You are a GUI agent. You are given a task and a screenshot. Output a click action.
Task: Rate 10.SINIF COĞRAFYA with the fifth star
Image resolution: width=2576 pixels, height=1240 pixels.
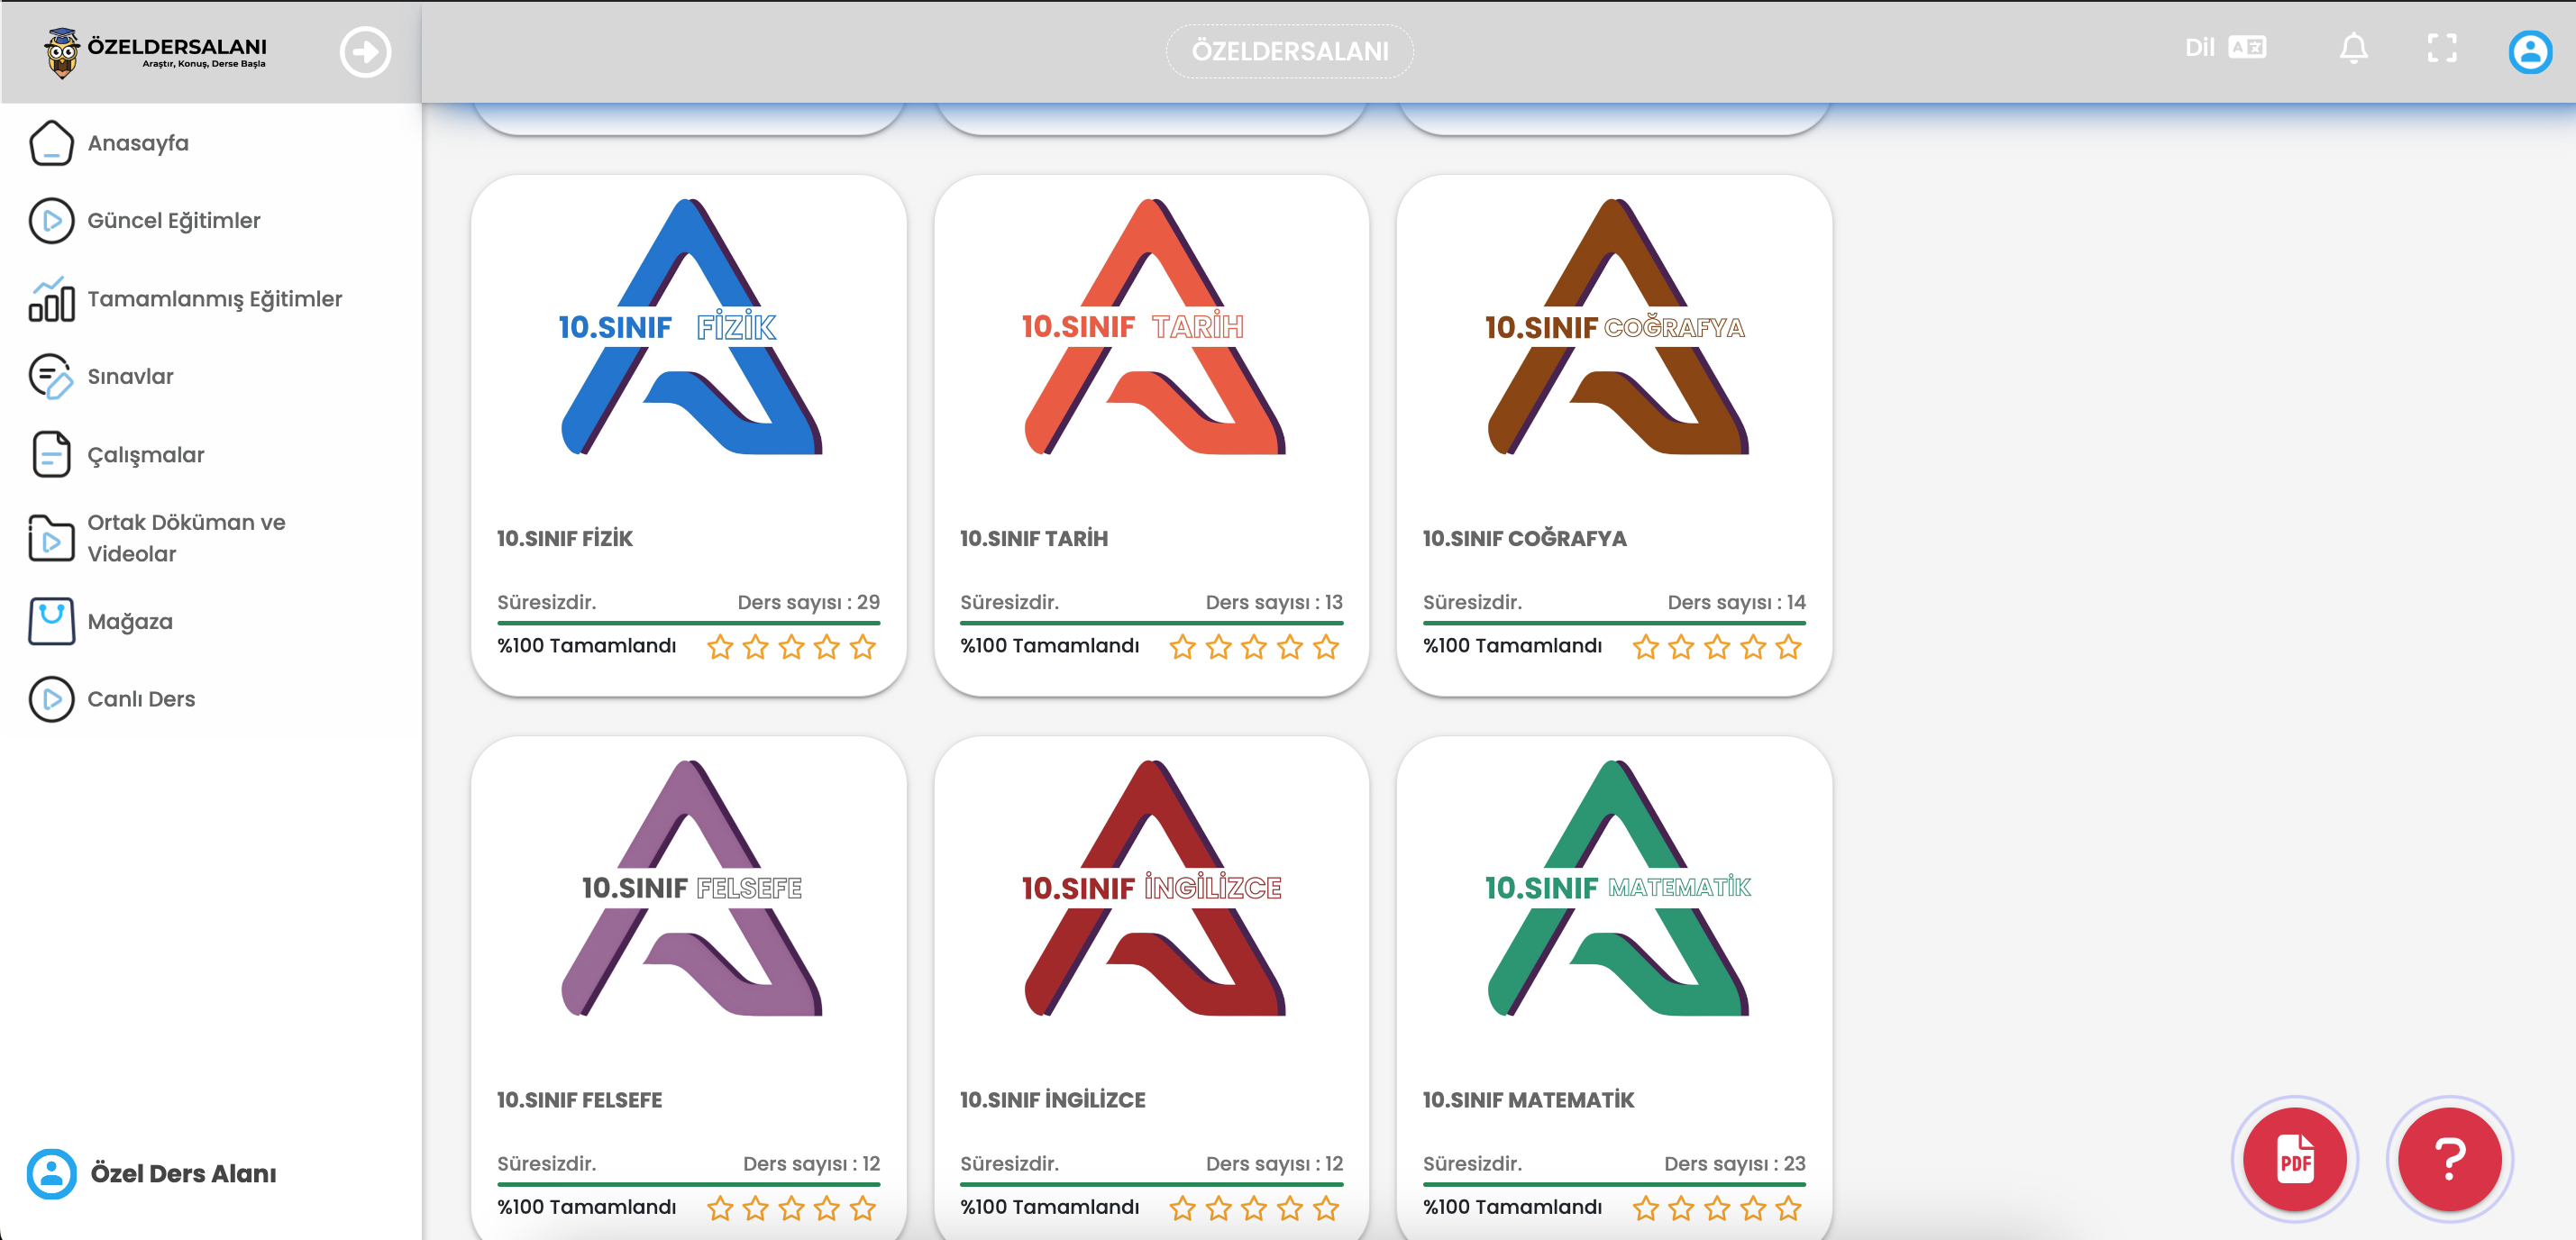pos(1788,647)
